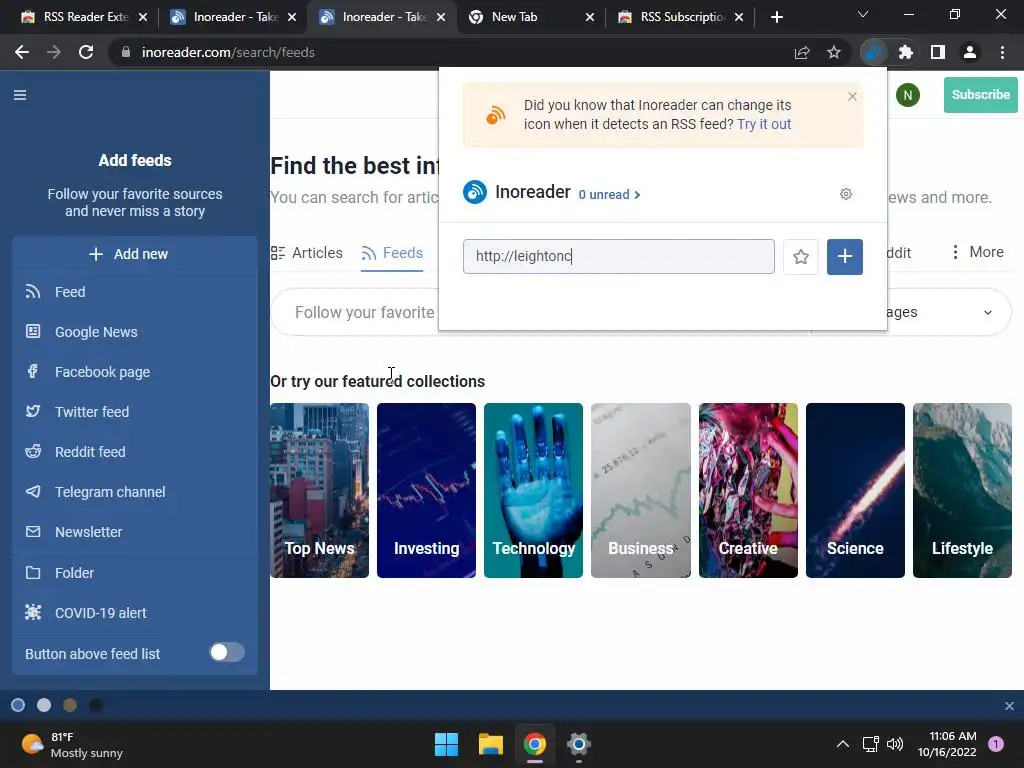1024x768 pixels.
Task: Toggle Chrome side panel icon
Action: tap(938, 52)
